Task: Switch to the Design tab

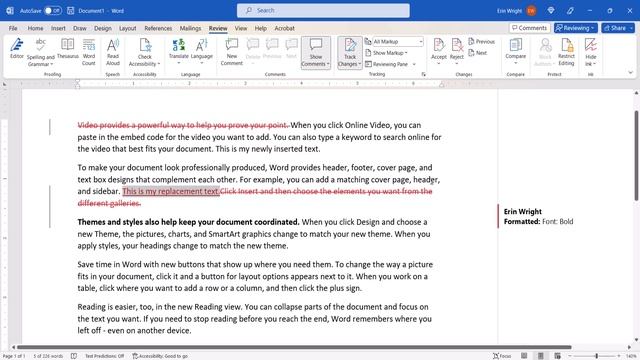Action: tap(102, 28)
